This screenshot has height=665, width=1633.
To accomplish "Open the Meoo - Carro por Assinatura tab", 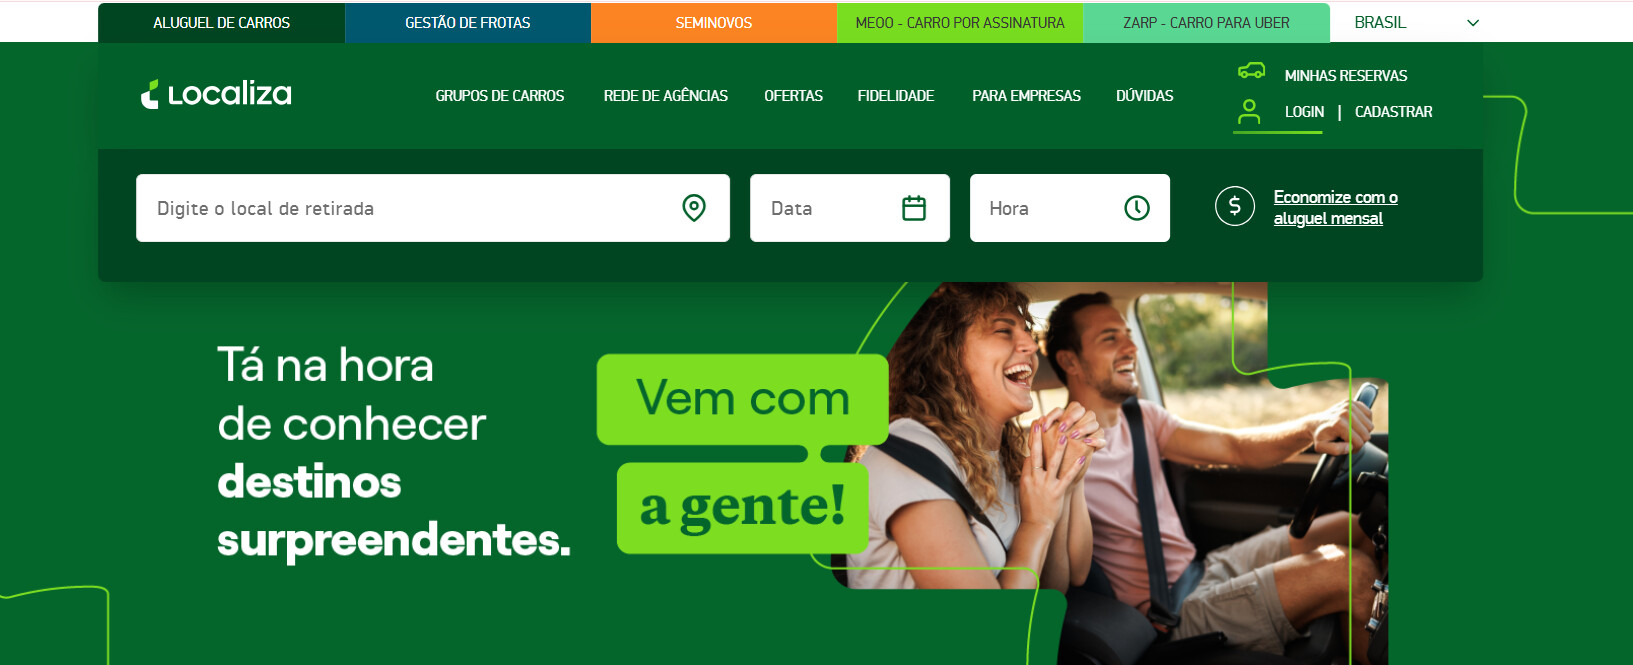I will tap(960, 23).
